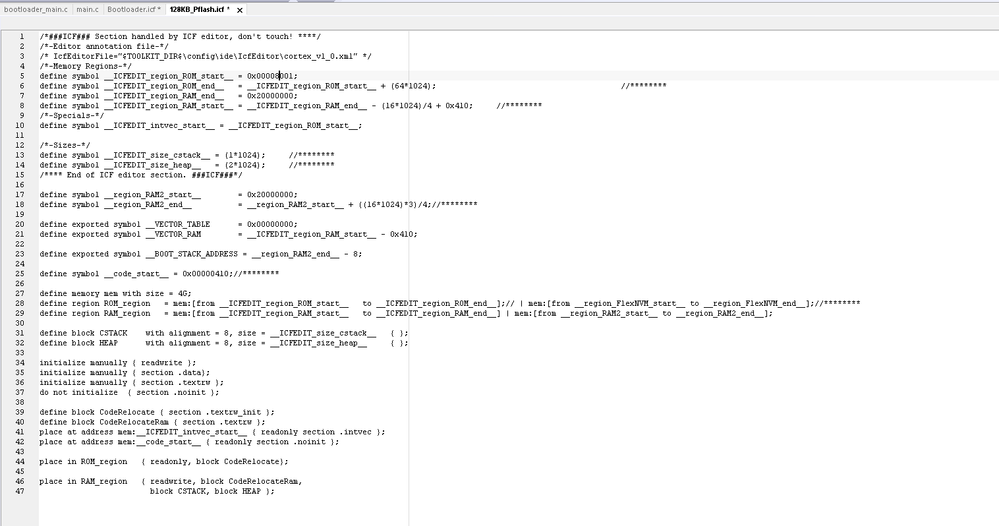Click the __ICFEDIT_intvec_start__ symbol on line 10
This screenshot has height=526, width=999.
click(159, 125)
